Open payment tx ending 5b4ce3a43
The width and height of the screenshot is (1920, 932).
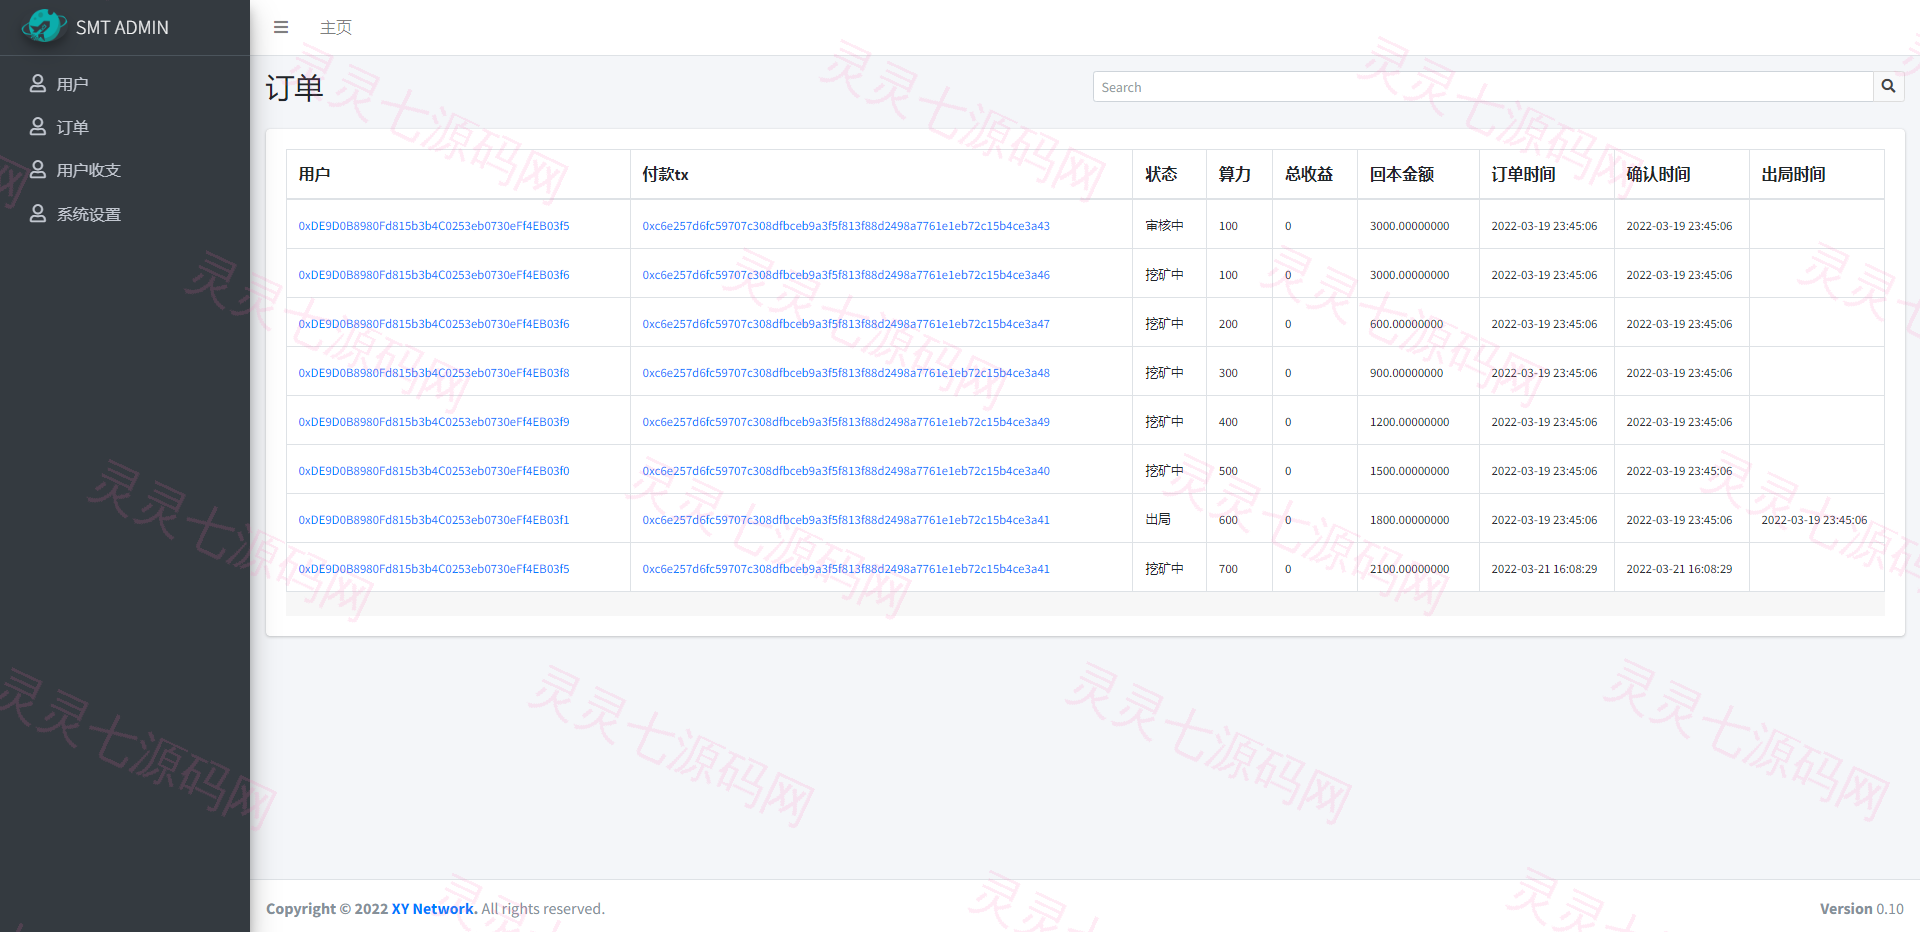pos(846,226)
